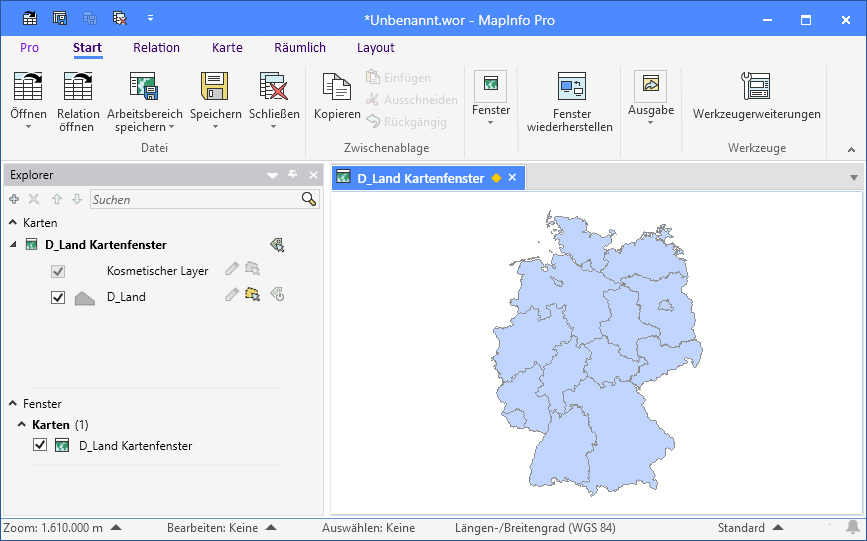Collapse the Karten section in Explorer

tap(13, 222)
